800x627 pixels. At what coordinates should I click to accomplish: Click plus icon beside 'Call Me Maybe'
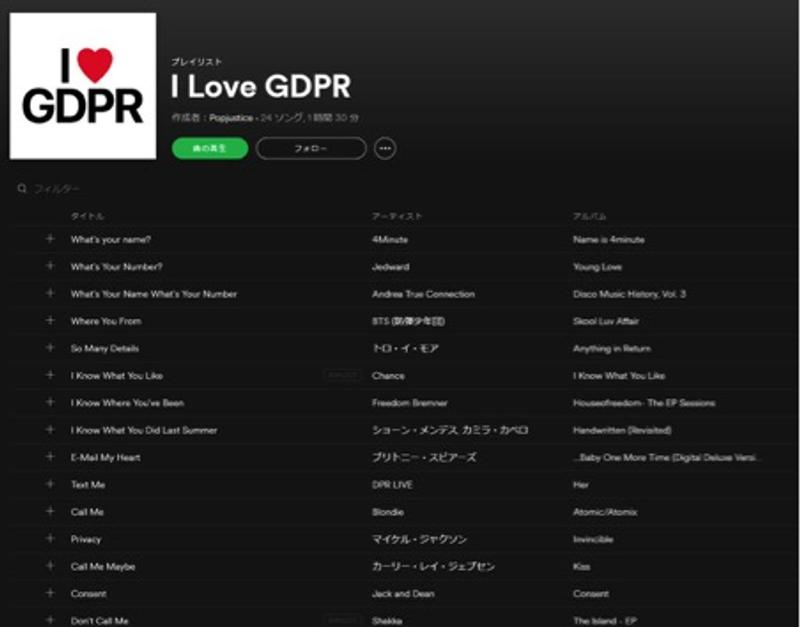(50, 566)
